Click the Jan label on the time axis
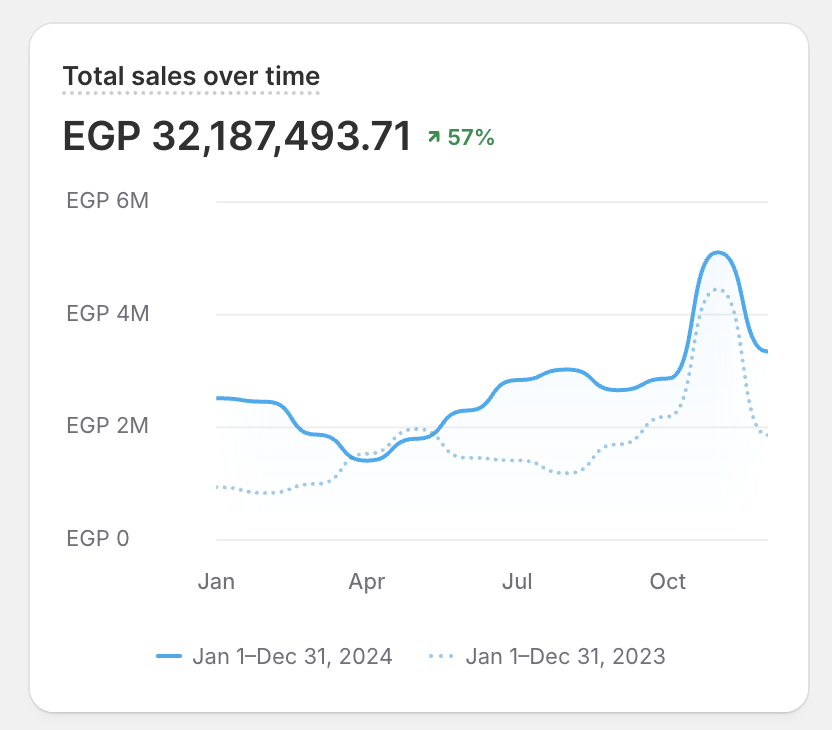This screenshot has height=730, width=832. point(216,582)
